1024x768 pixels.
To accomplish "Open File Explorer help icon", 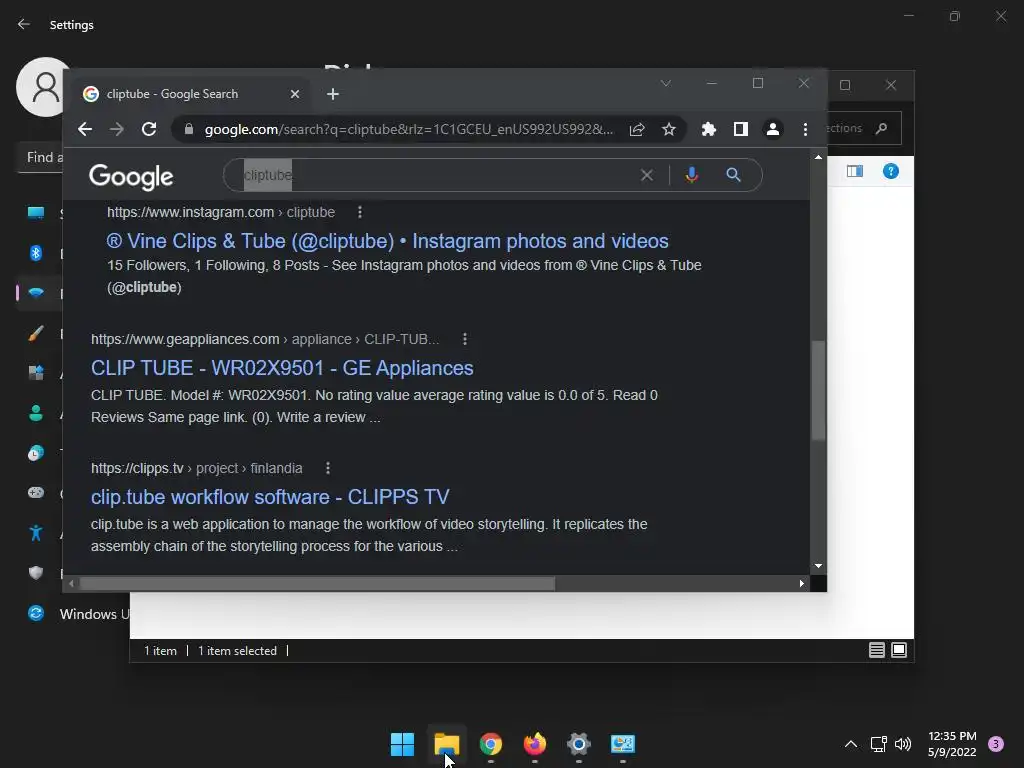I will (891, 171).
